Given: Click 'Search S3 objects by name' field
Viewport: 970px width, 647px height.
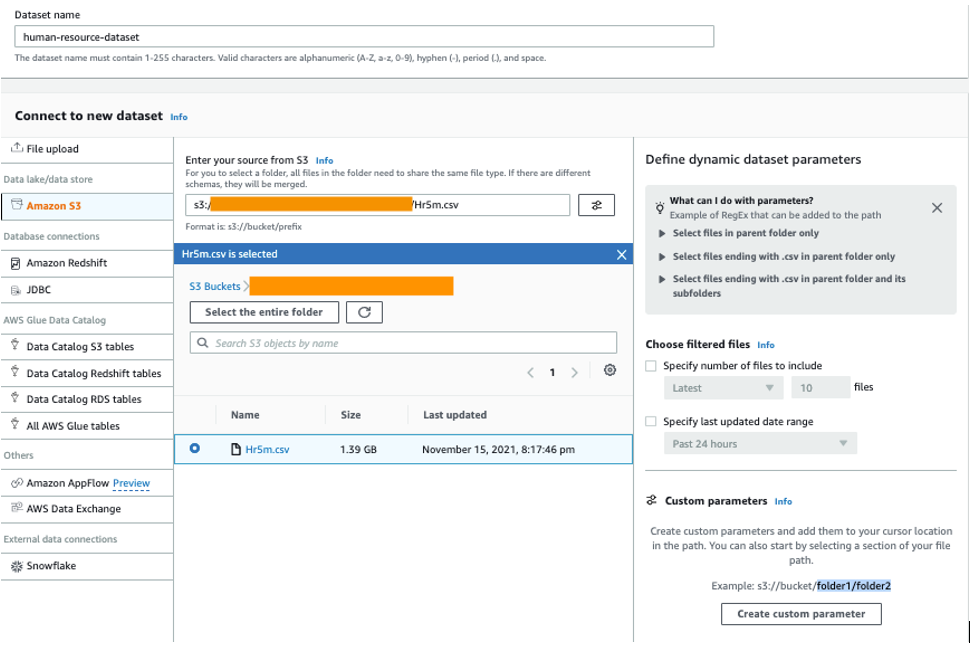Looking at the screenshot, I should [x=403, y=343].
